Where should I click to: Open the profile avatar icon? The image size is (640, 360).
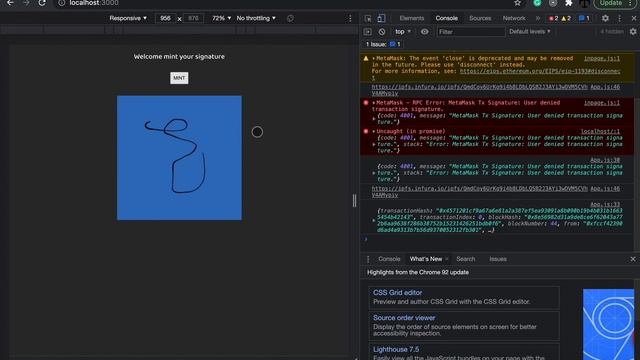pyautogui.click(x=584, y=3)
